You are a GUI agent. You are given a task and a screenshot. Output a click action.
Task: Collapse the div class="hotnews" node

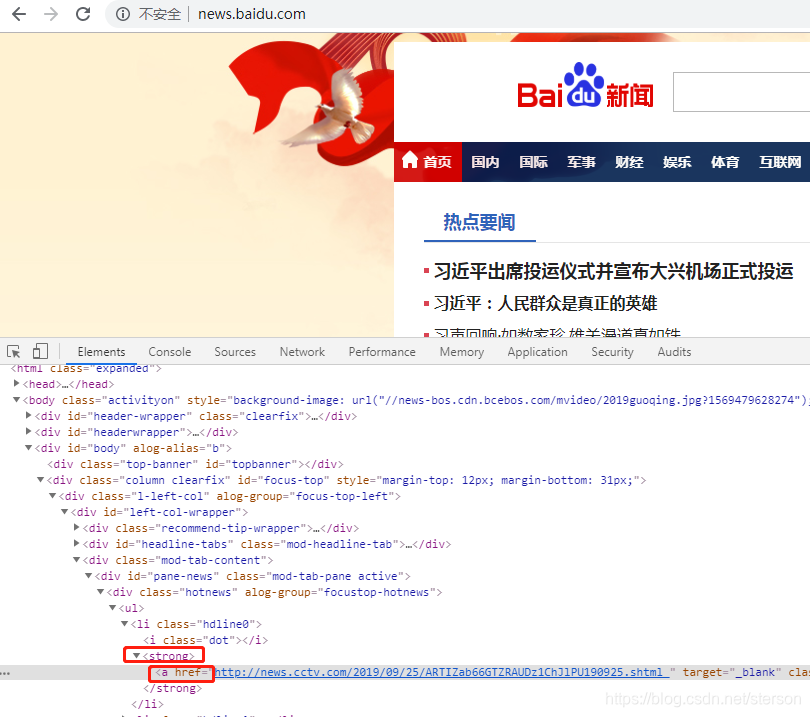point(101,591)
